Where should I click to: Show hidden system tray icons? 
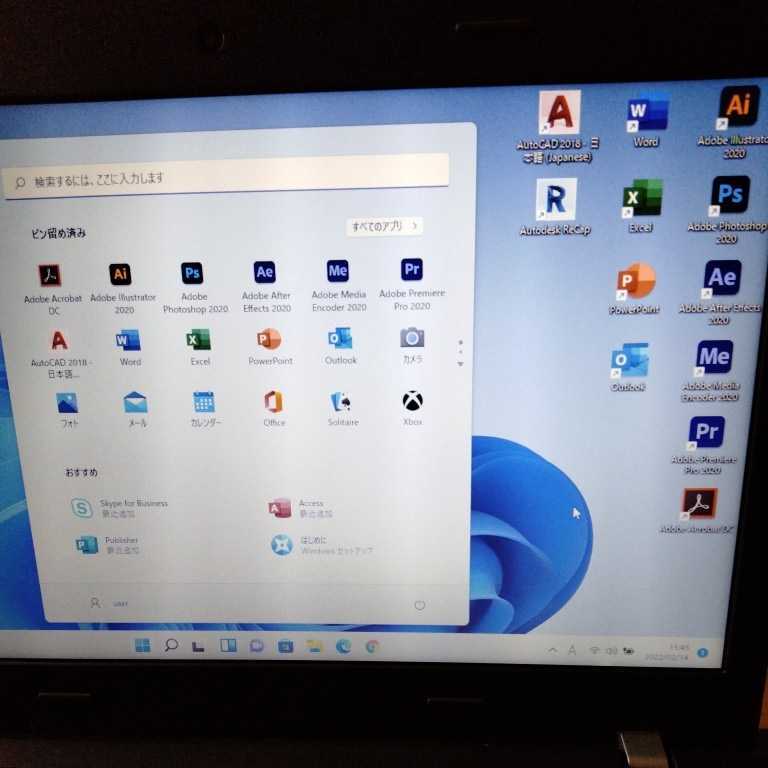[x=552, y=650]
